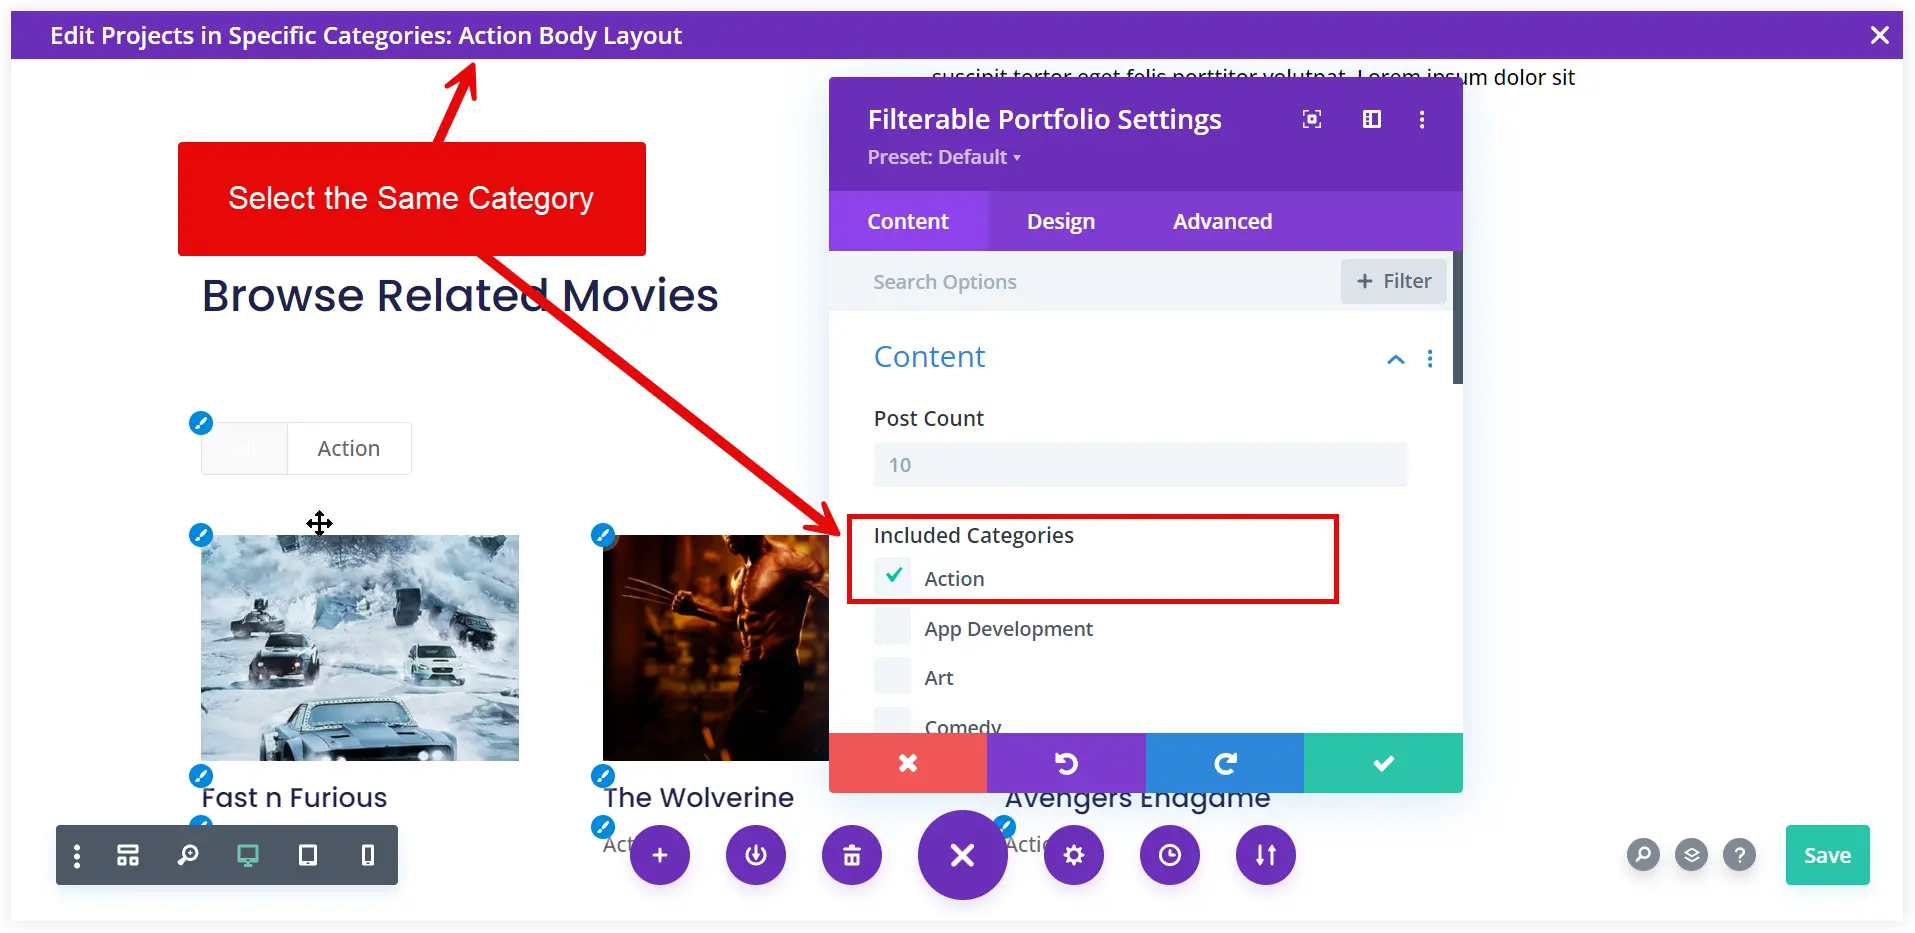Open builder toolbar dots menu

click(x=77, y=855)
